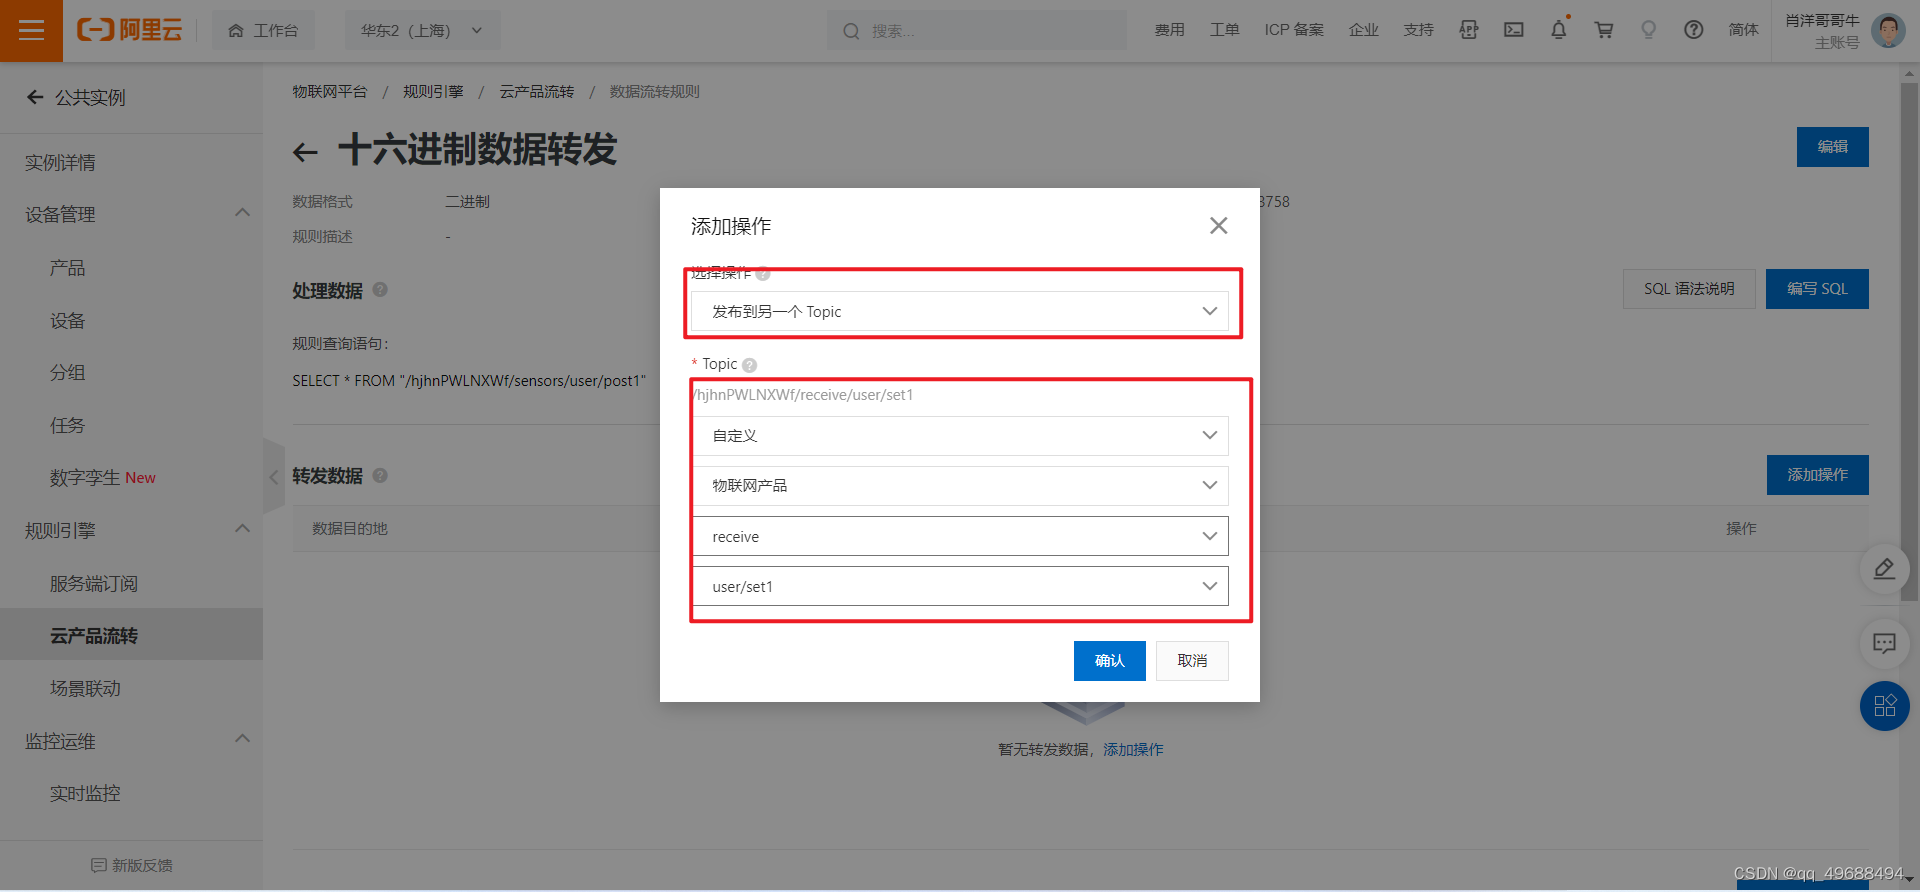The image size is (1920, 892).
Task: Click the back arrow beside 十六进制数据转发
Action: (305, 152)
